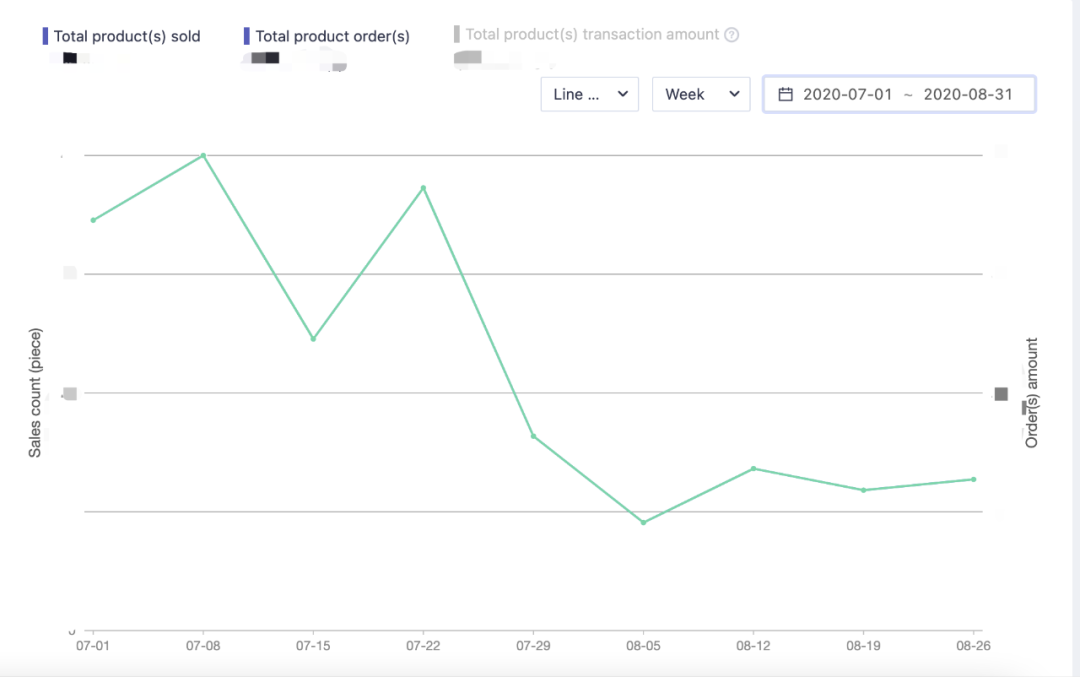
Task: Click the Week dropdown chevron arrow
Action: pyautogui.click(x=734, y=94)
